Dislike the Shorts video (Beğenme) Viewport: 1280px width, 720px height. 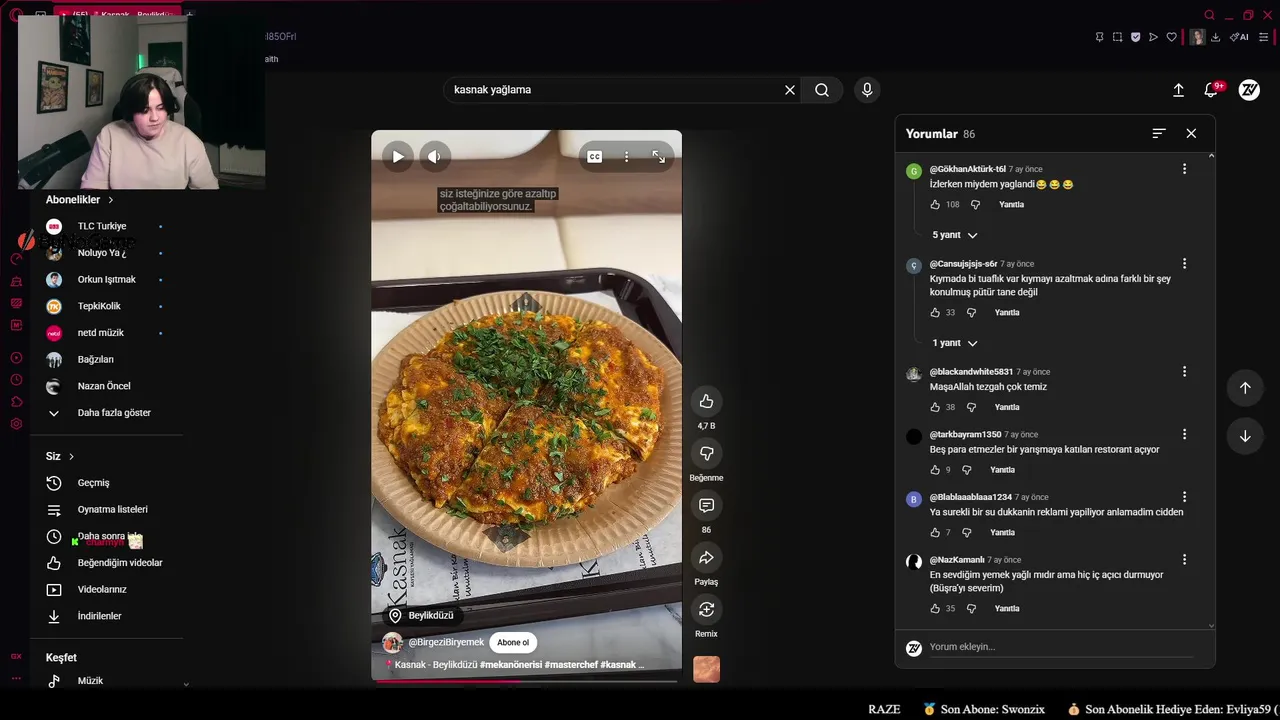(x=706, y=453)
